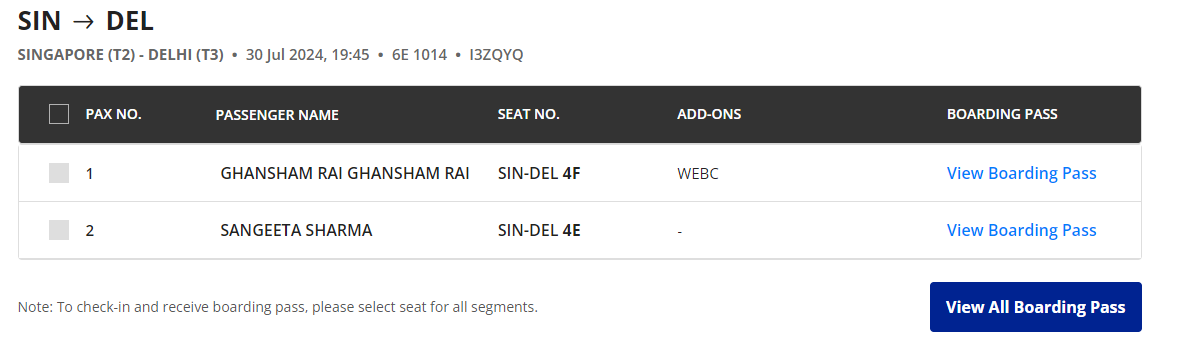1180x362 pixels.
Task: Click the BOARDING PASS column header
Action: pyautogui.click(x=1002, y=114)
